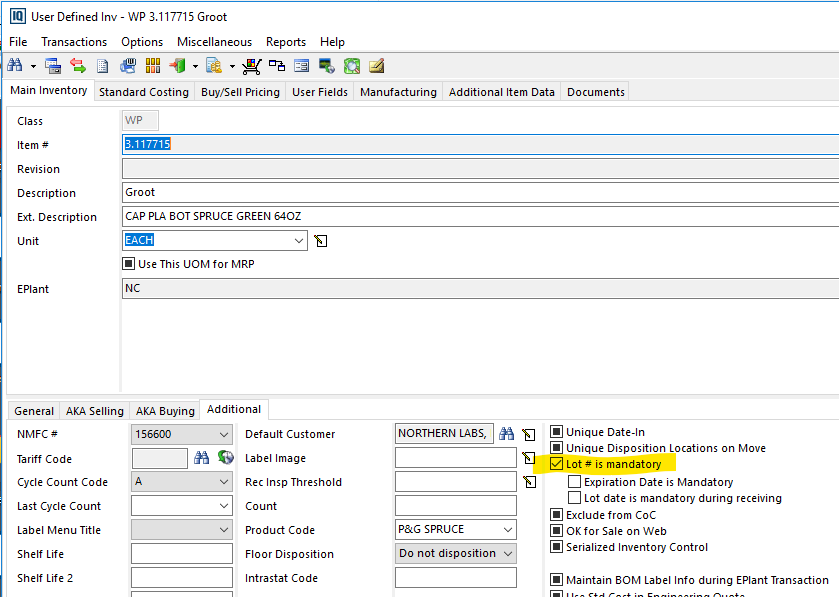
Task: Click the IQ application icon in title bar
Action: pos(18,16)
